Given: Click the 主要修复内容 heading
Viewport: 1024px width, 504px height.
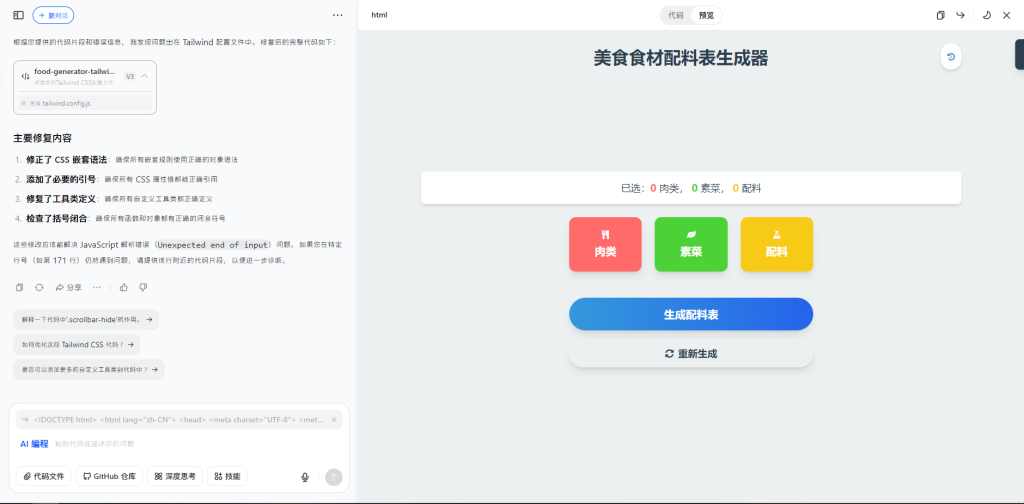Looking at the screenshot, I should (42, 138).
